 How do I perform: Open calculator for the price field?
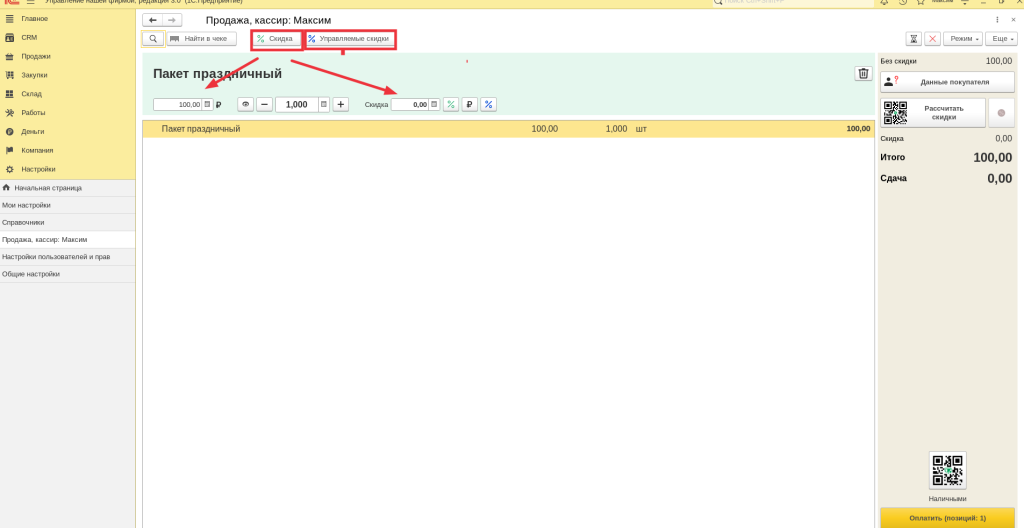207,105
